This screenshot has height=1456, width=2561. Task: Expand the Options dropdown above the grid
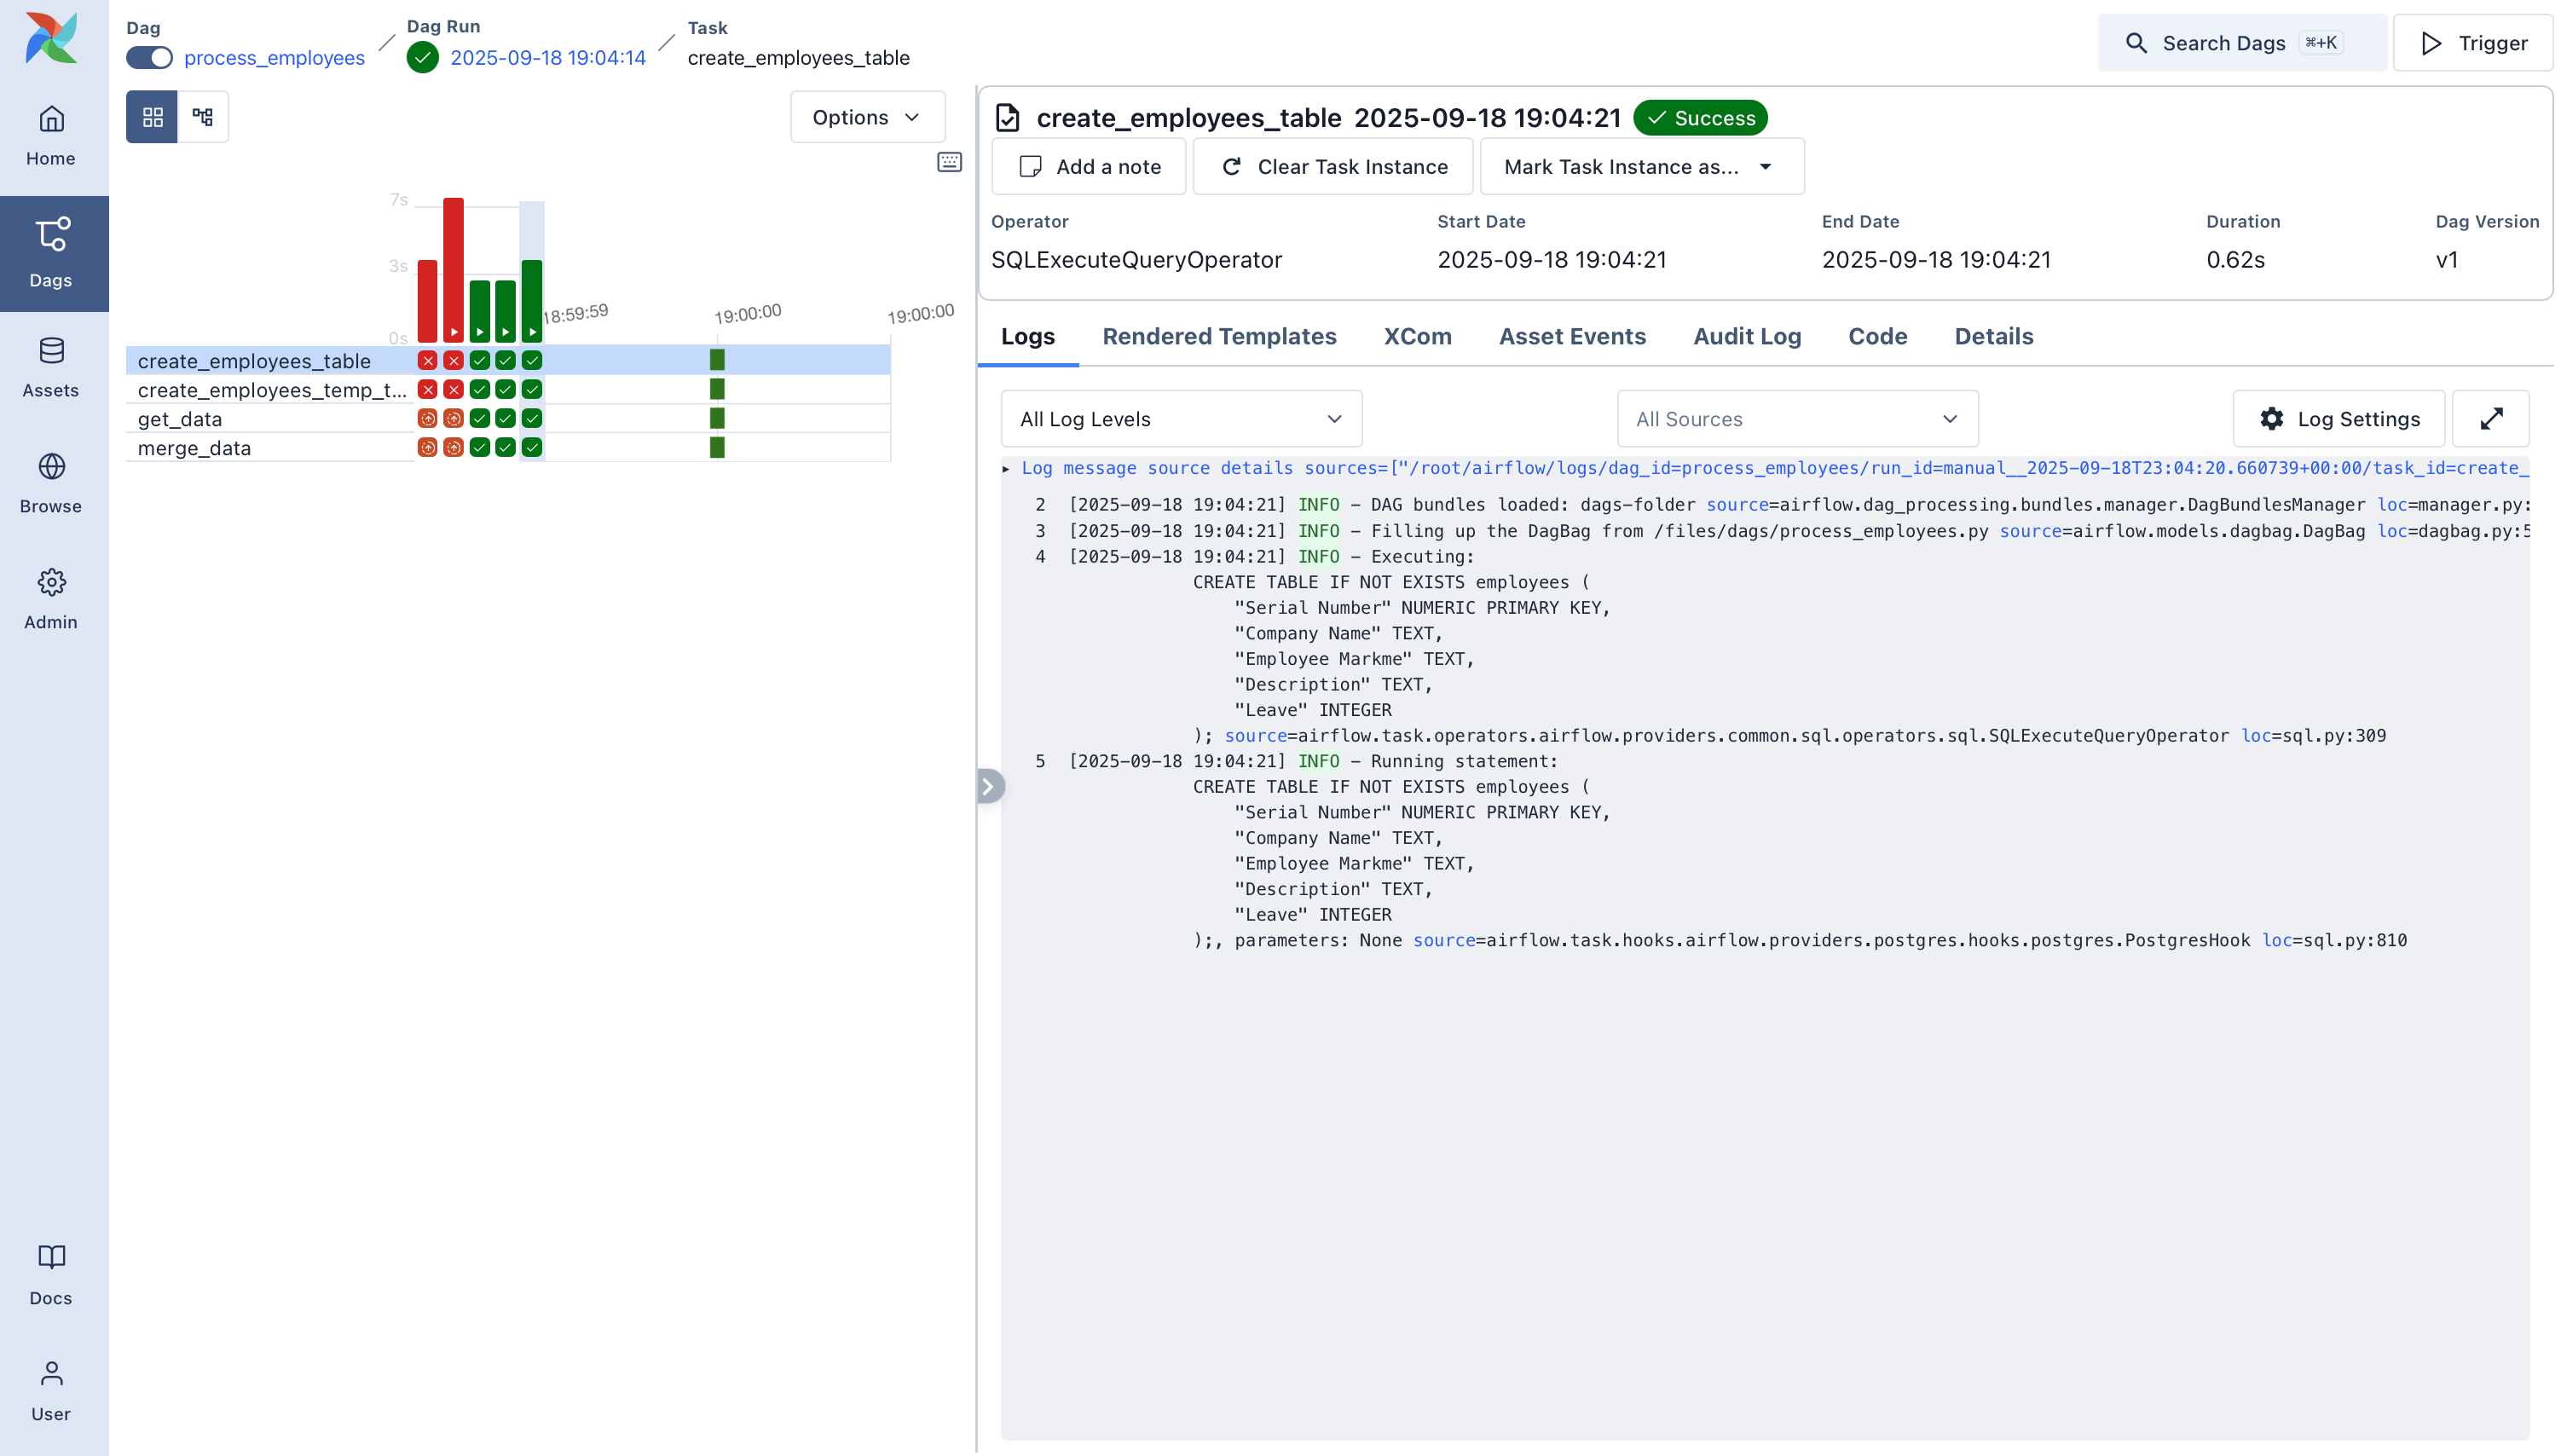click(x=866, y=116)
